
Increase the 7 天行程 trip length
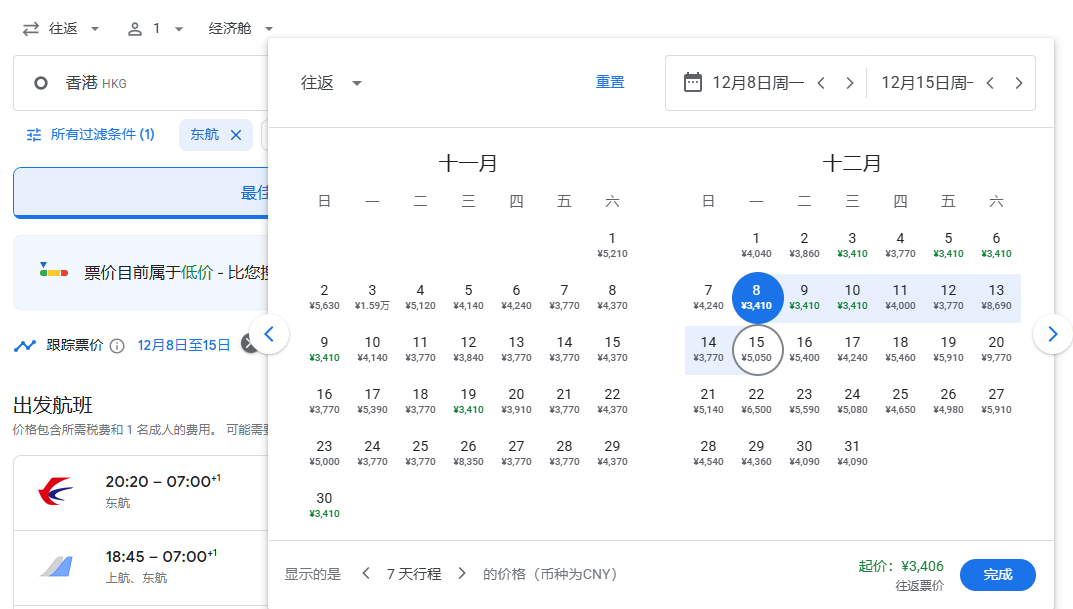[462, 573]
